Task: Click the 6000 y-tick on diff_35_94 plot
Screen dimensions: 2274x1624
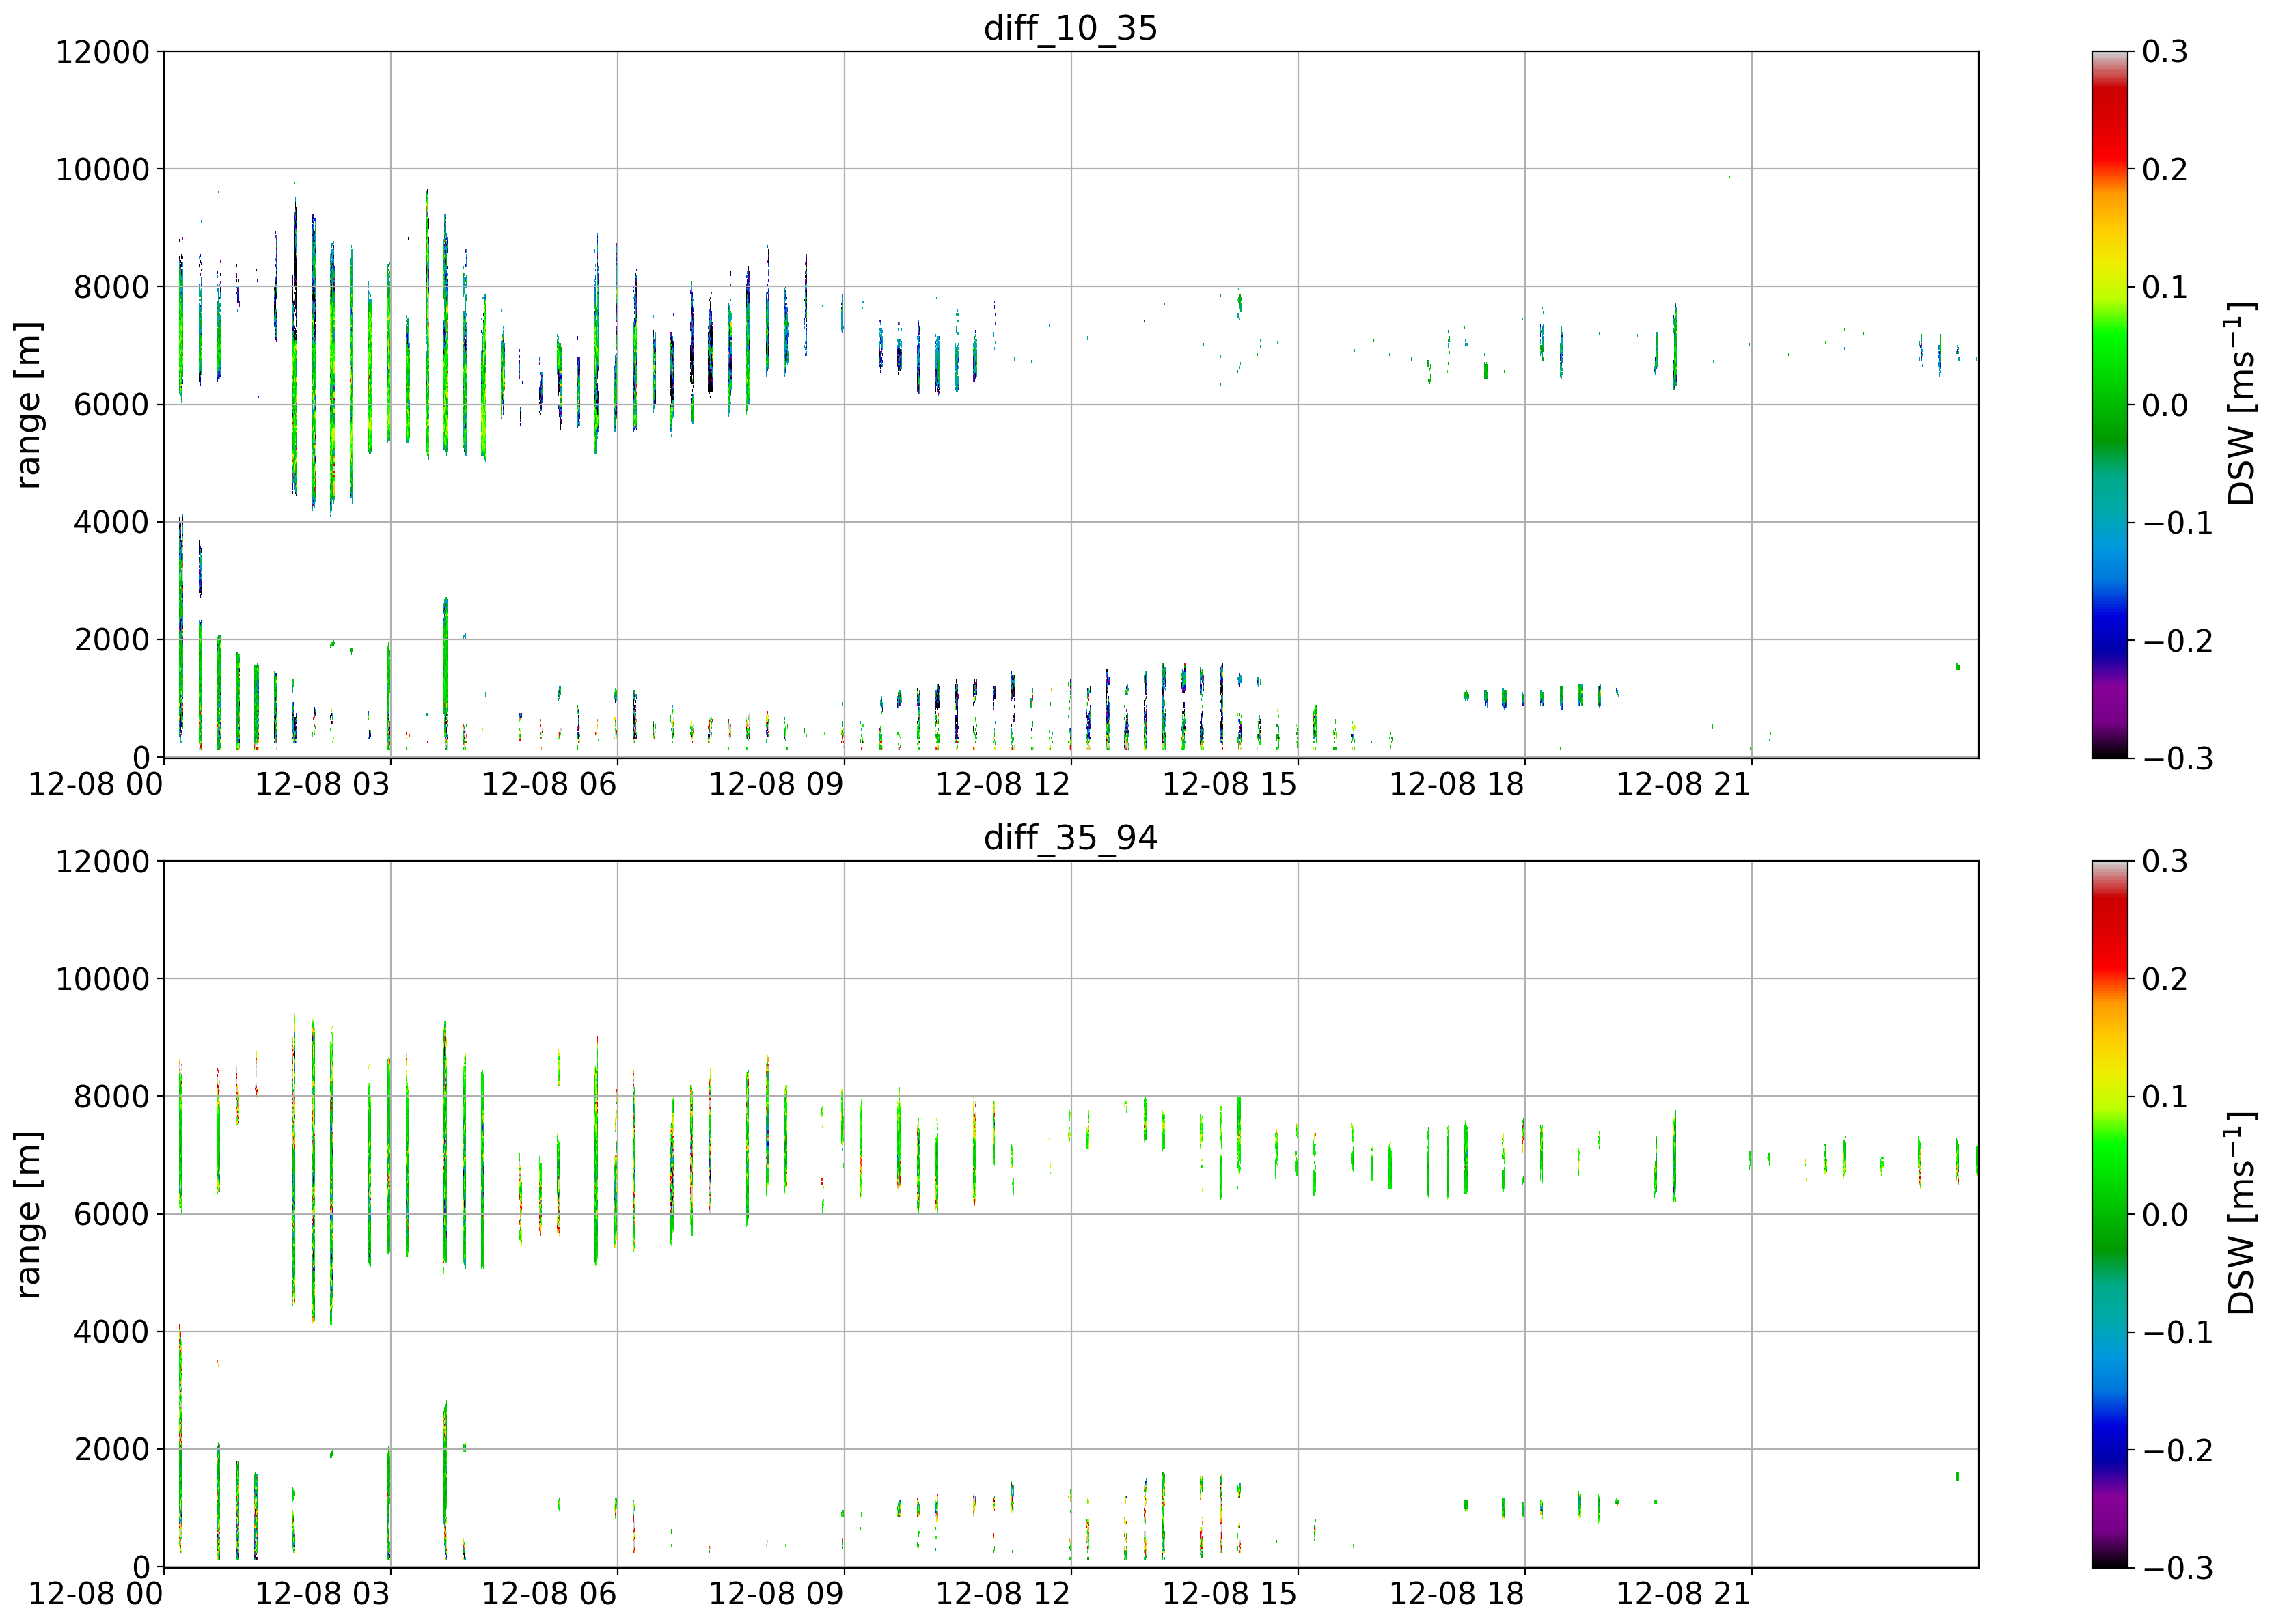Action: 112,1215
